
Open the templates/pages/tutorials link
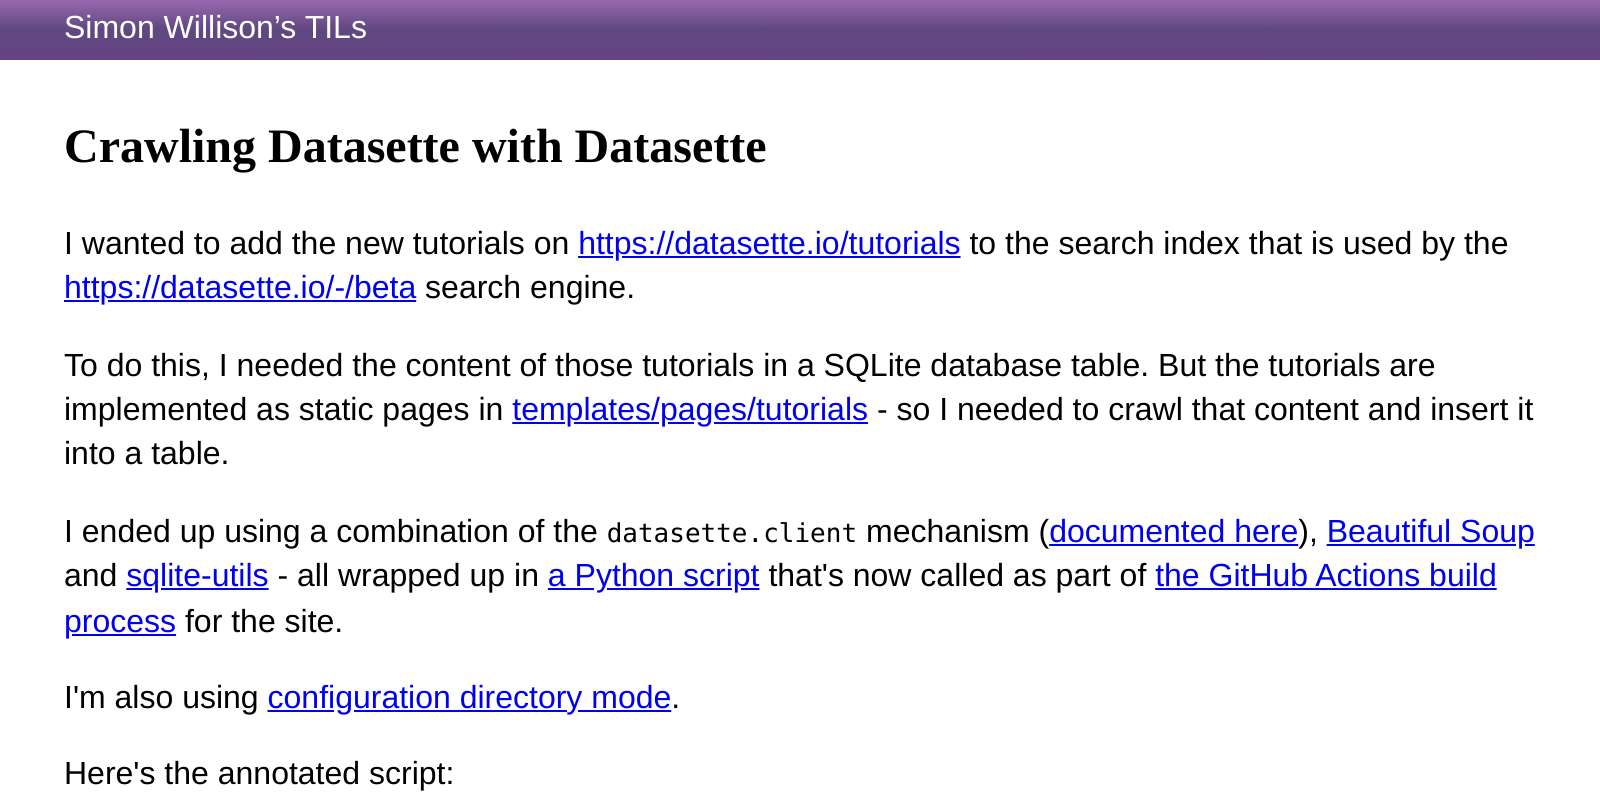[x=690, y=409]
